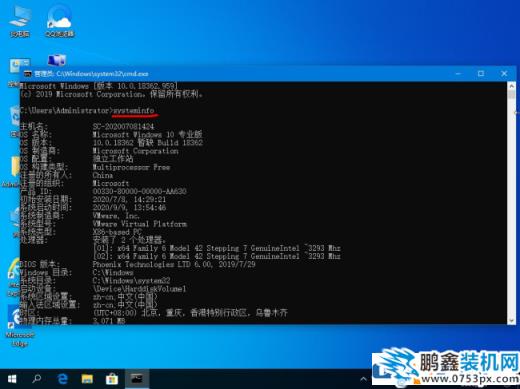Screen dimensions: 520x389
Task: Minimize the cmd window
Action: tap(459, 74)
